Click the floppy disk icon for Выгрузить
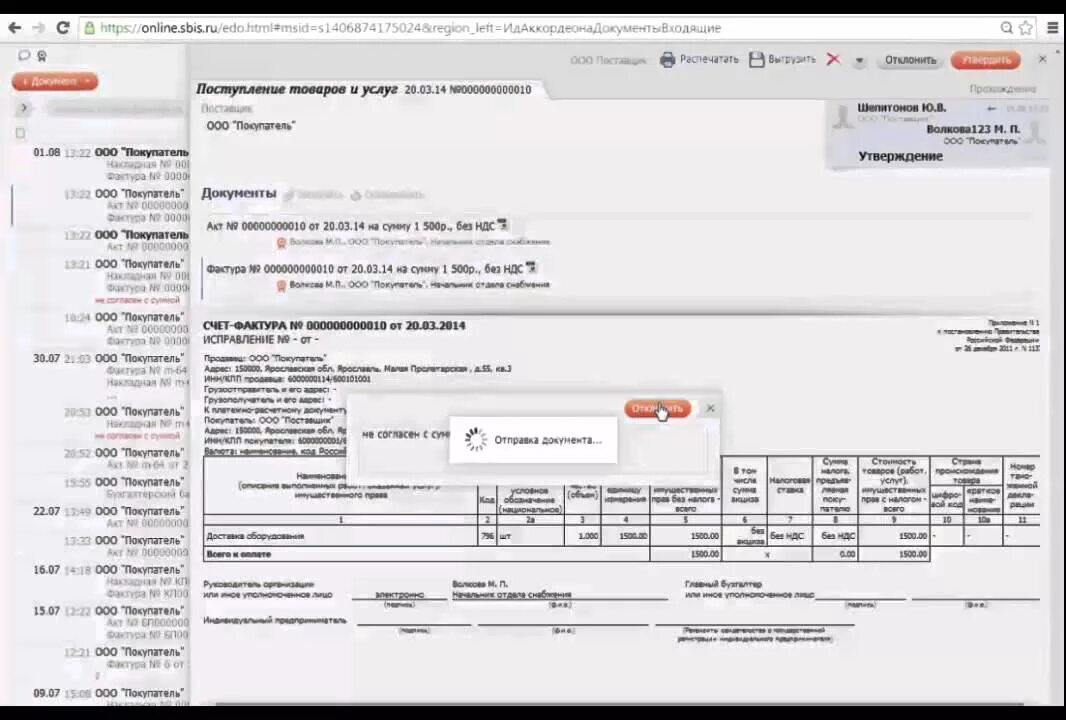 [757, 60]
